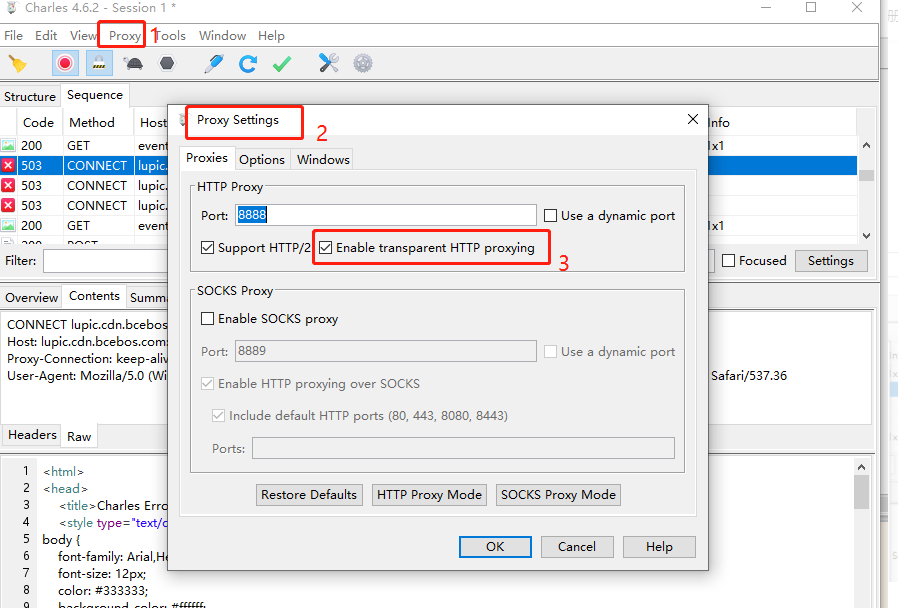Check HTTP Proxy Use a dynamic port
The image size is (898, 608).
(550, 216)
